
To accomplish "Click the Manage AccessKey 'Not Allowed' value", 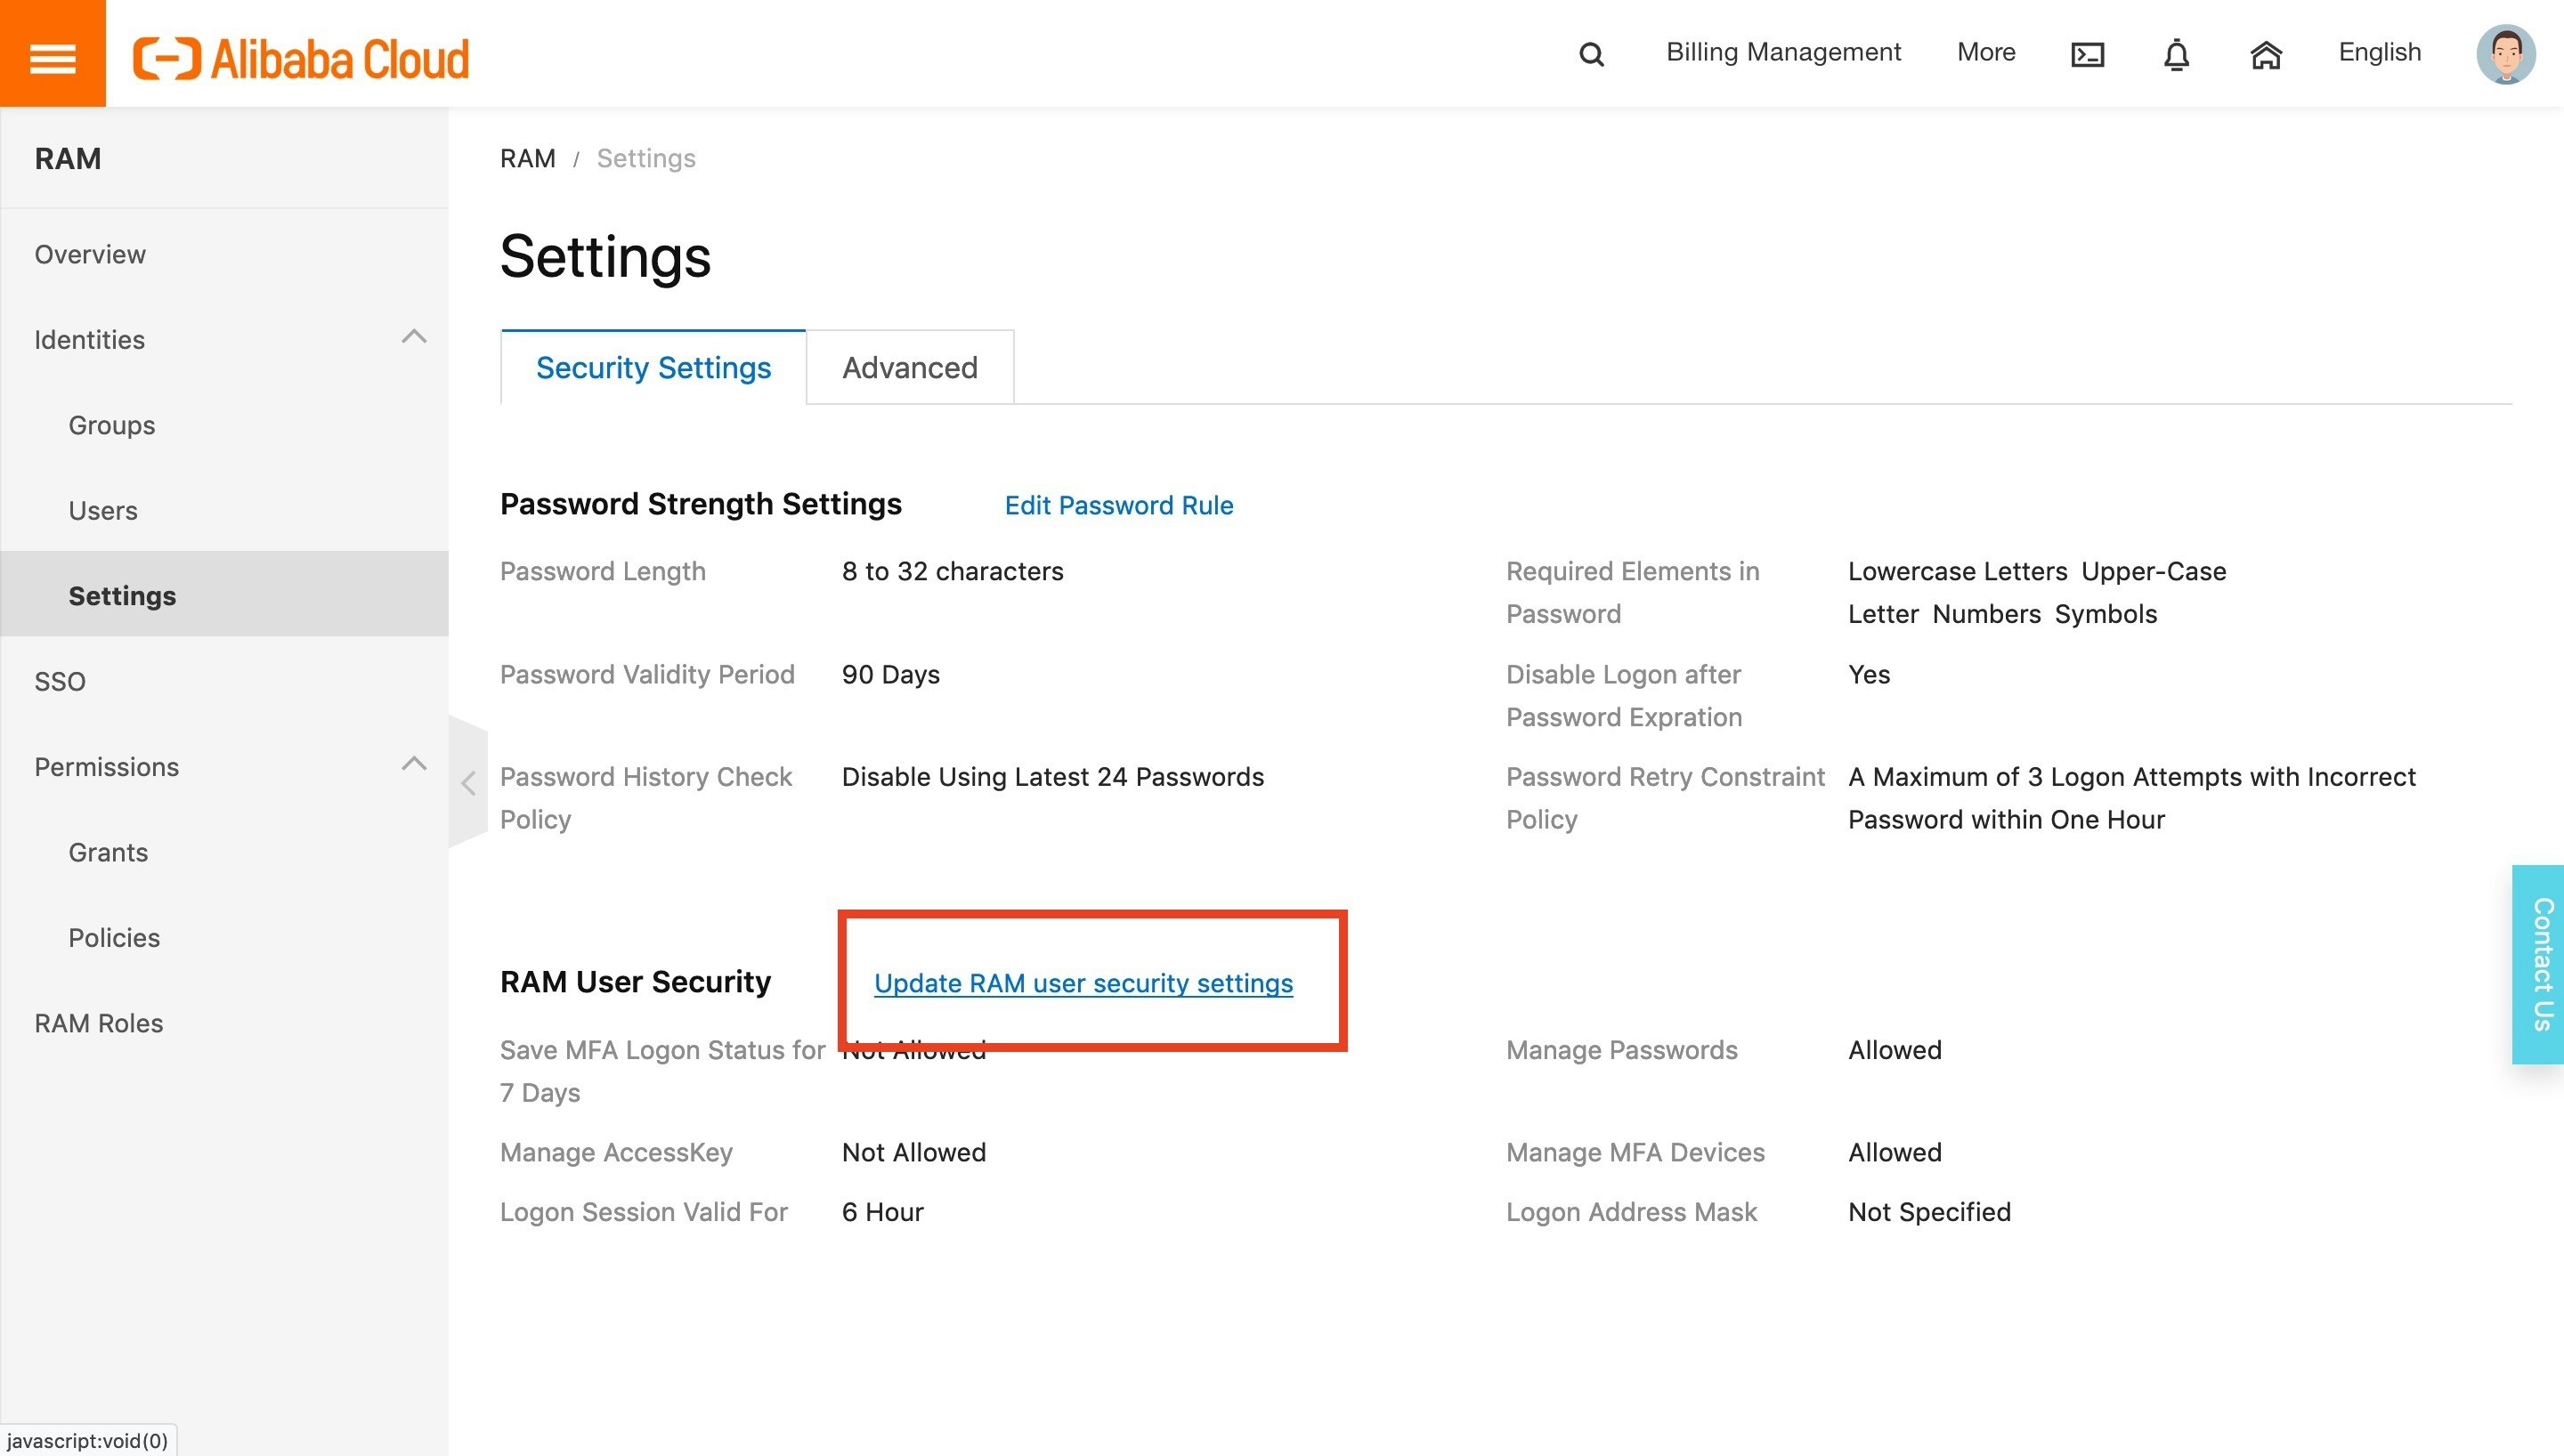I will coord(913,1152).
